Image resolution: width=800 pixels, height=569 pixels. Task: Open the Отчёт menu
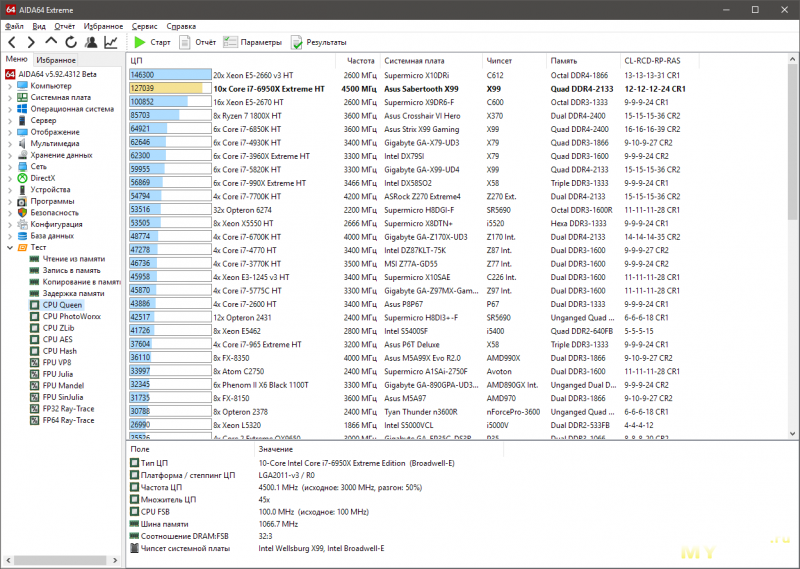(64, 26)
